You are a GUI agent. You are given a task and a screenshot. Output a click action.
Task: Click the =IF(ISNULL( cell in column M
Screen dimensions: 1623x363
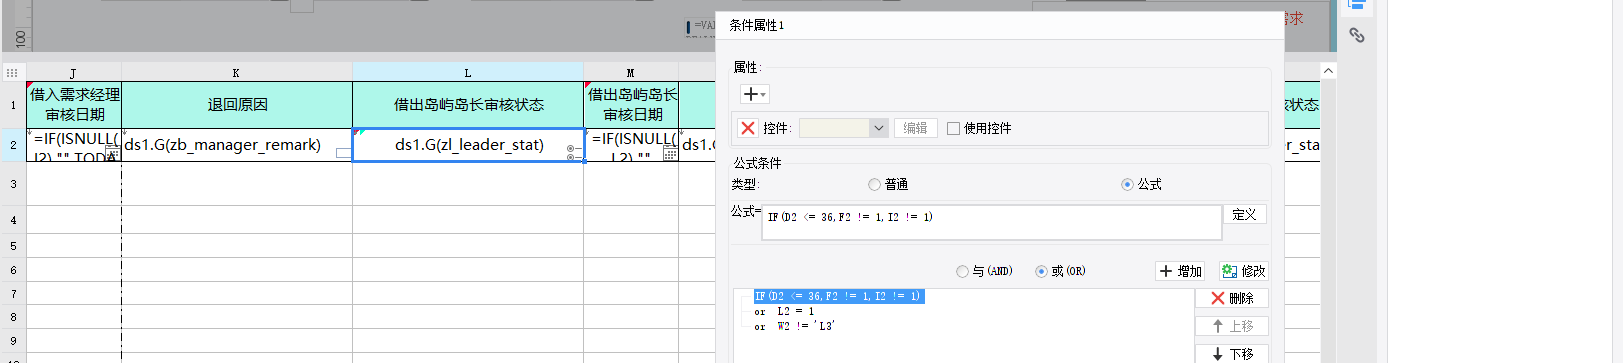pos(631,145)
